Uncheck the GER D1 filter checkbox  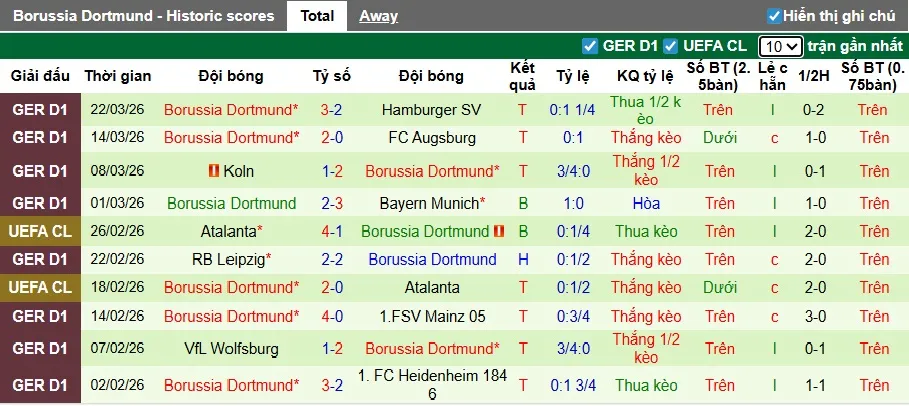tap(590, 46)
